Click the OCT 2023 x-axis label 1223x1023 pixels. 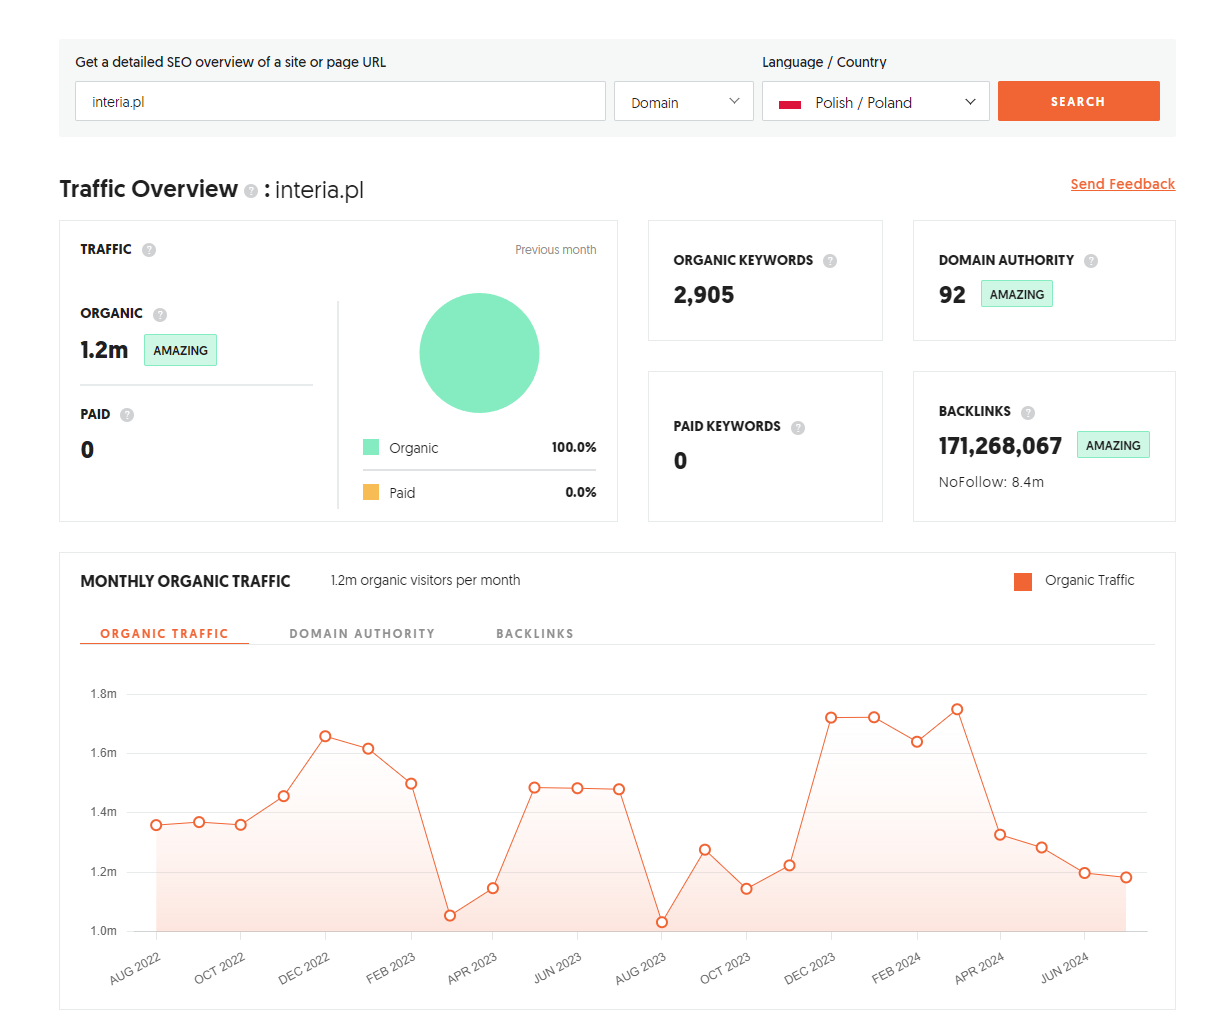point(726,968)
